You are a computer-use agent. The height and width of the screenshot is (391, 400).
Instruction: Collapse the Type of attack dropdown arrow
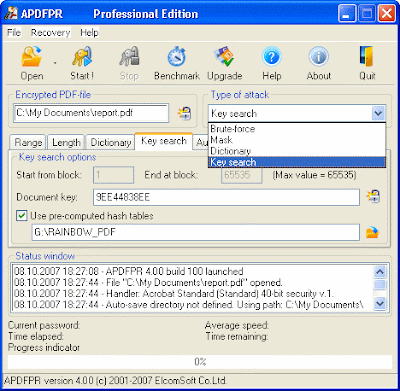[x=378, y=114]
